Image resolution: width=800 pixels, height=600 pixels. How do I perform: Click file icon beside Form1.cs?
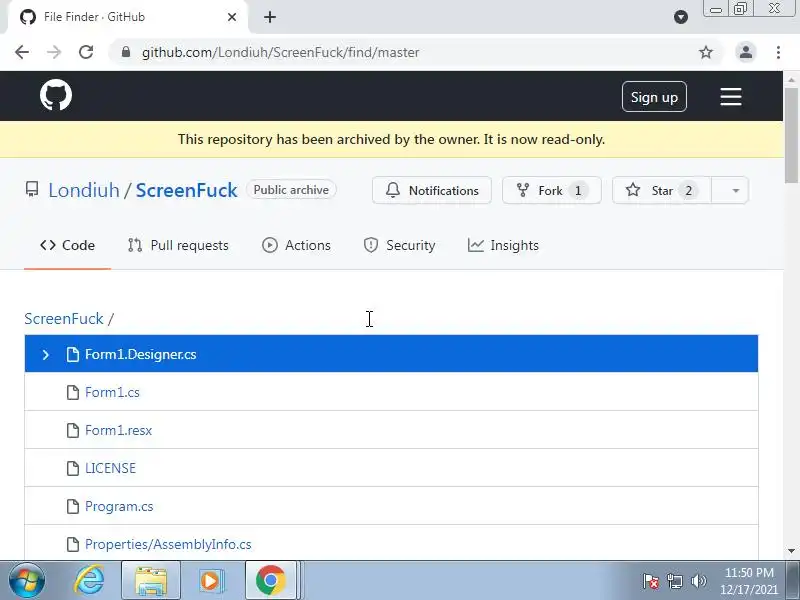pyautogui.click(x=73, y=392)
